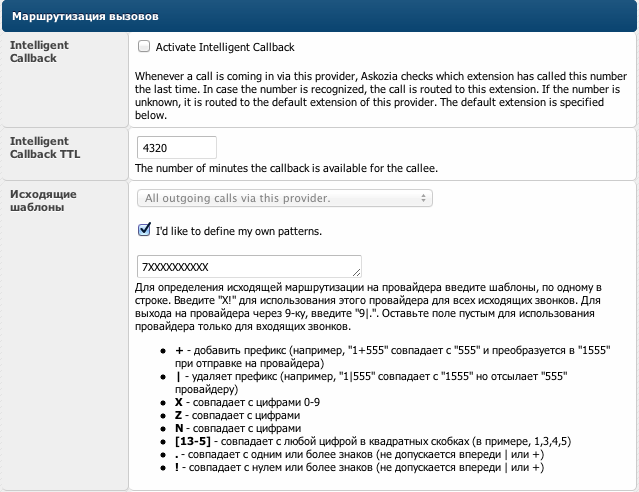Click the bold "Z" pattern hint

179,412
